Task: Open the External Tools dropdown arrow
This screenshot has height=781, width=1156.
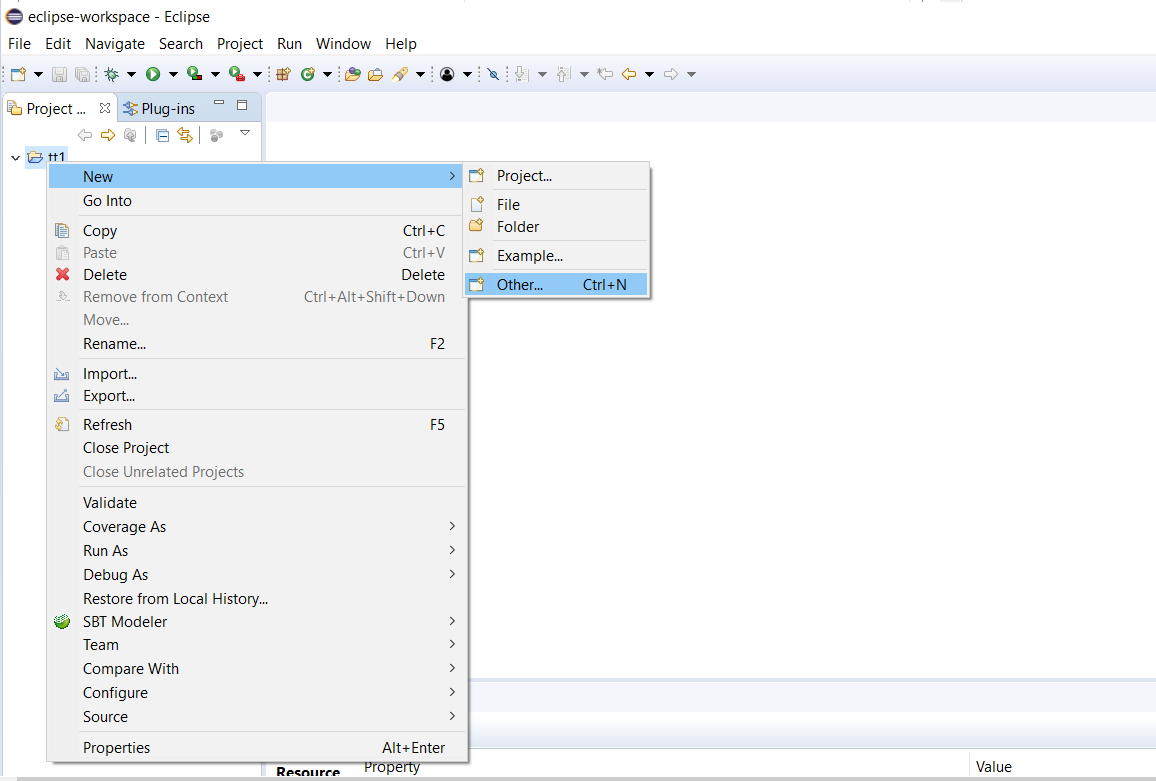Action: click(257, 74)
